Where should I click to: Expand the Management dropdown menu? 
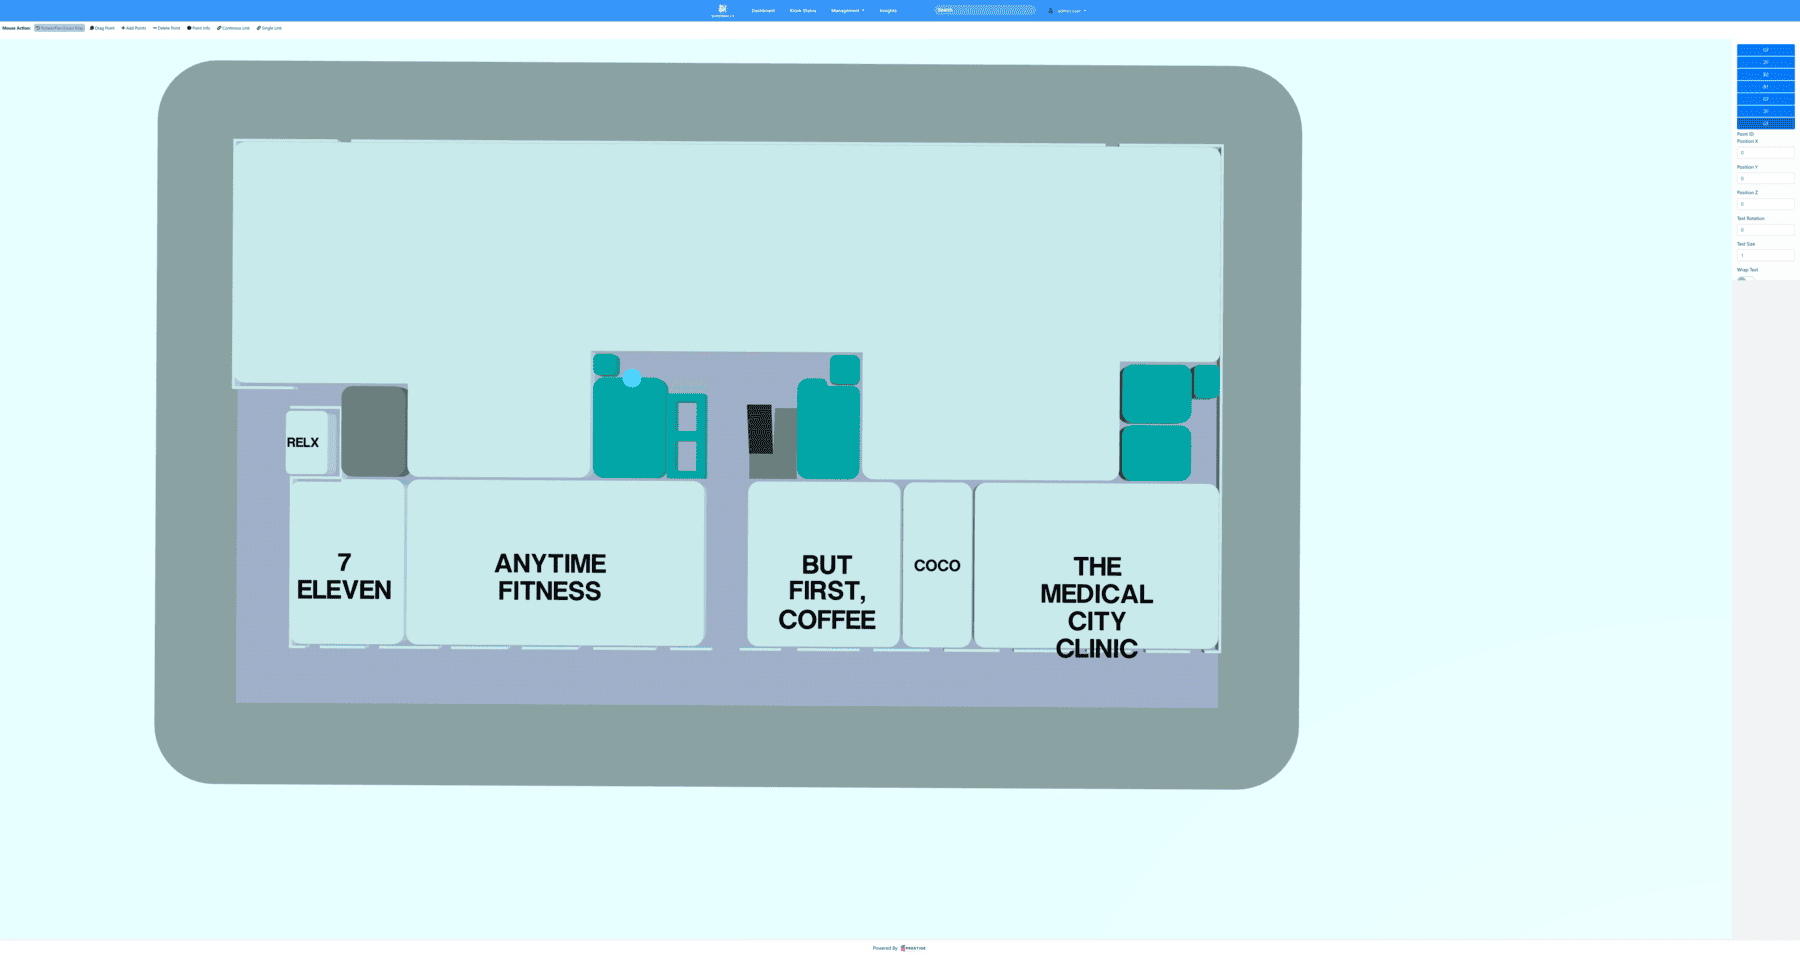point(847,11)
